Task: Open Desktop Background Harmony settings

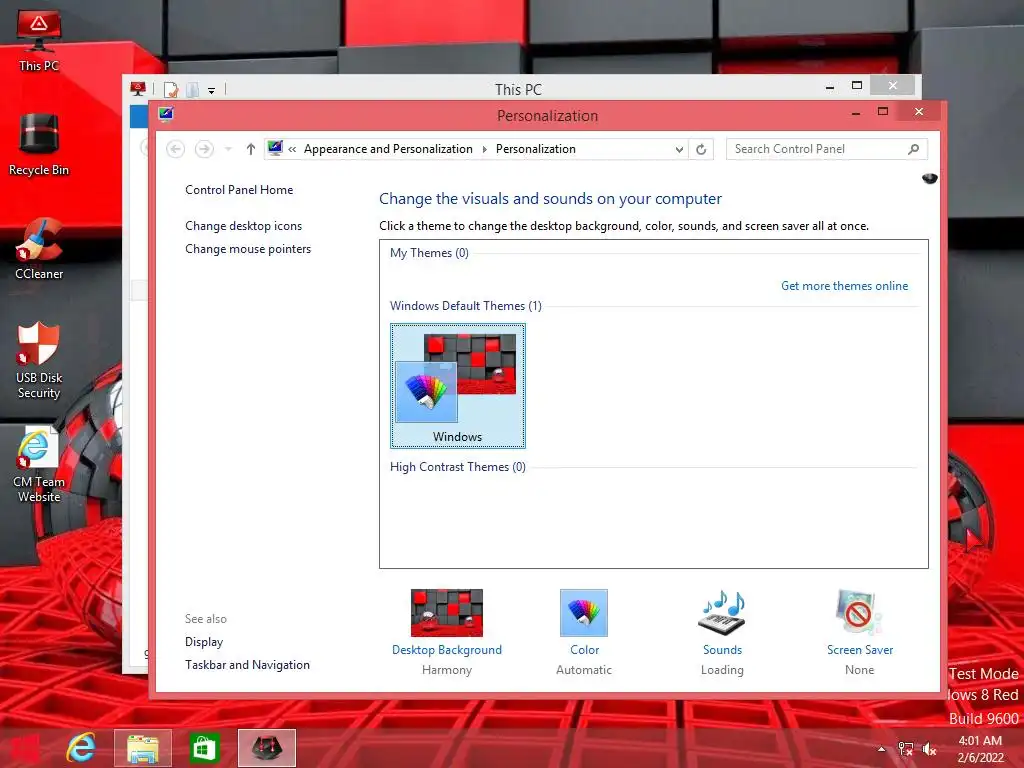Action: click(447, 632)
